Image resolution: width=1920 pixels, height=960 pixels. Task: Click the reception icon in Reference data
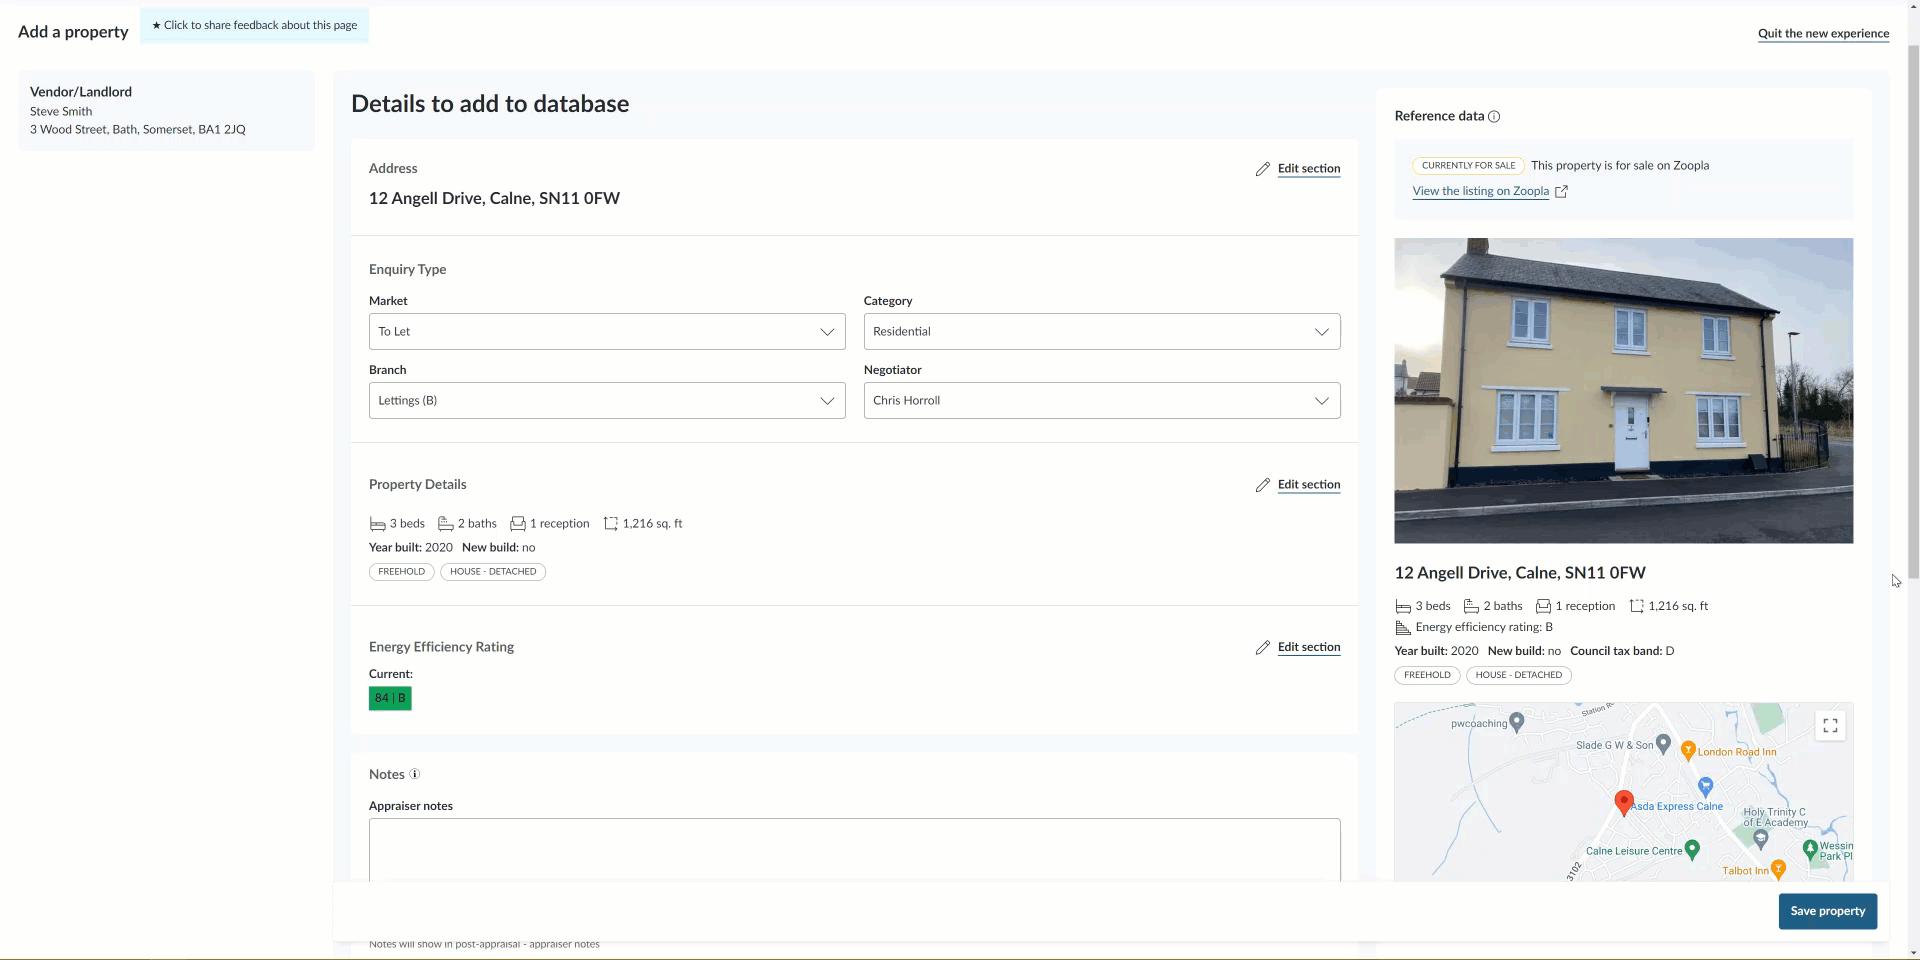pos(1543,606)
